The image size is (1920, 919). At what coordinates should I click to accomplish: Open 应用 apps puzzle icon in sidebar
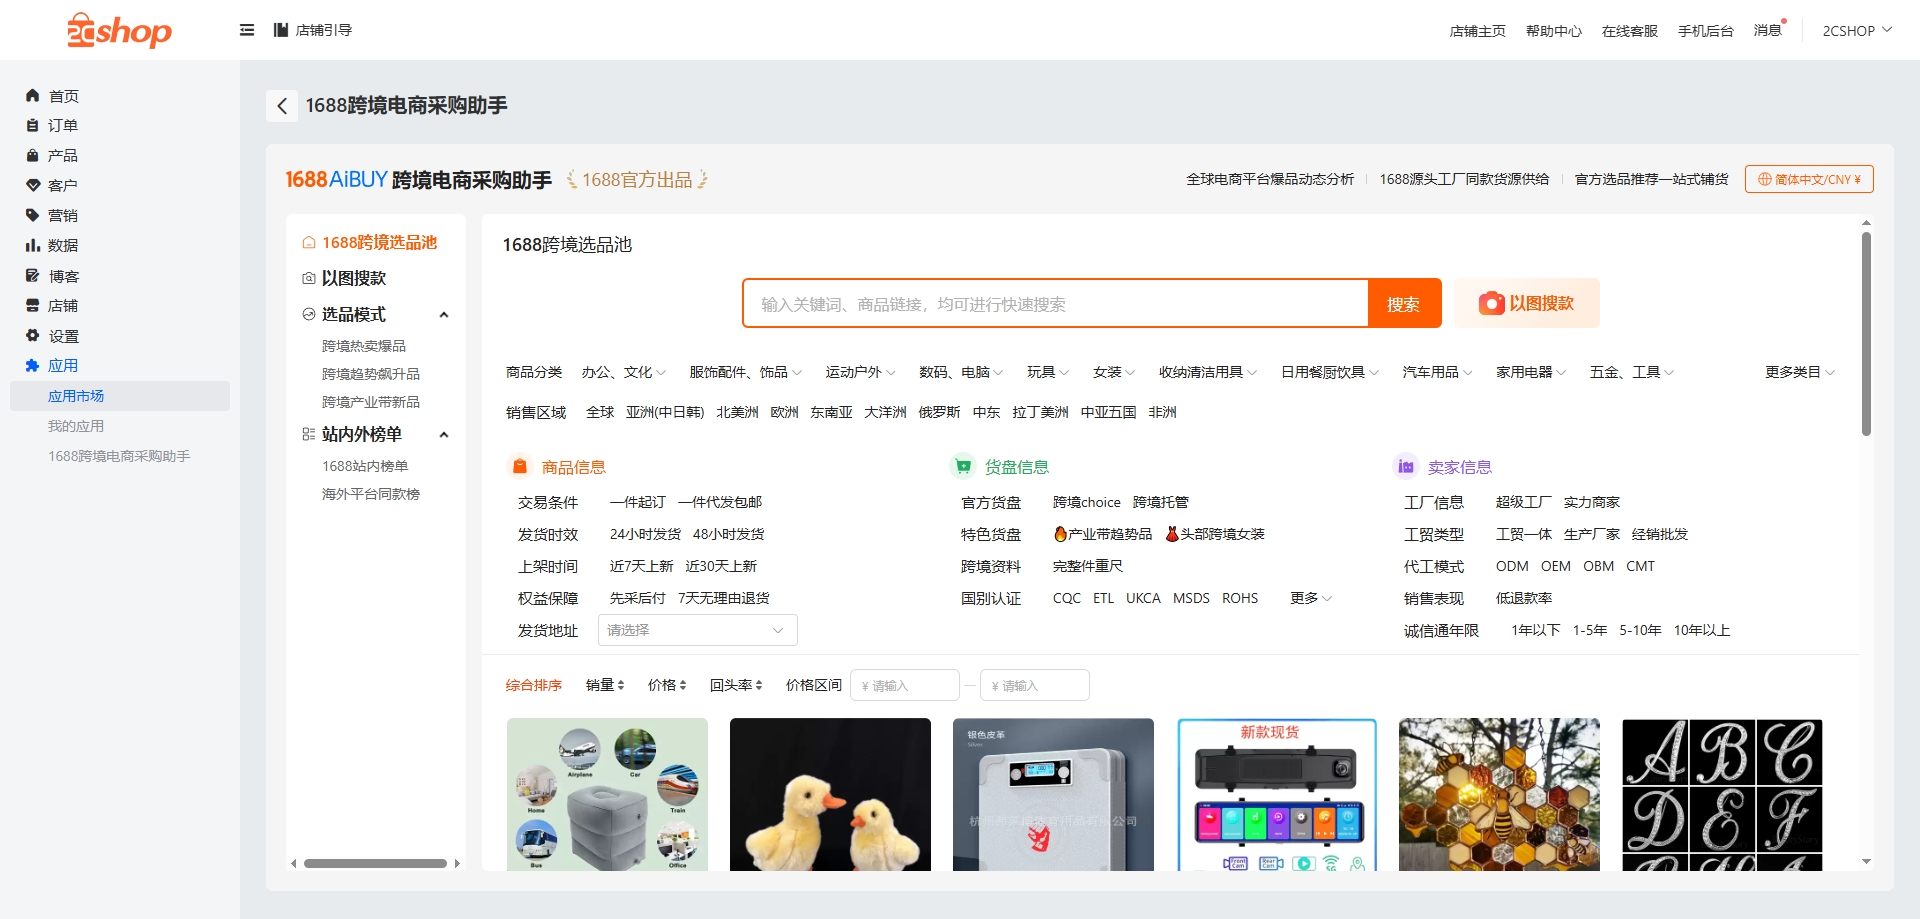point(32,366)
